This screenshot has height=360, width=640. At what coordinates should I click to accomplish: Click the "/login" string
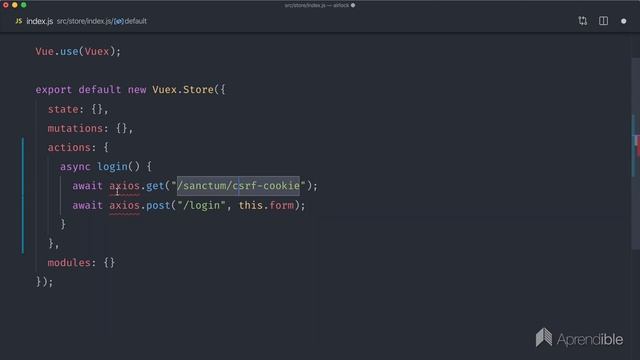click(x=201, y=205)
